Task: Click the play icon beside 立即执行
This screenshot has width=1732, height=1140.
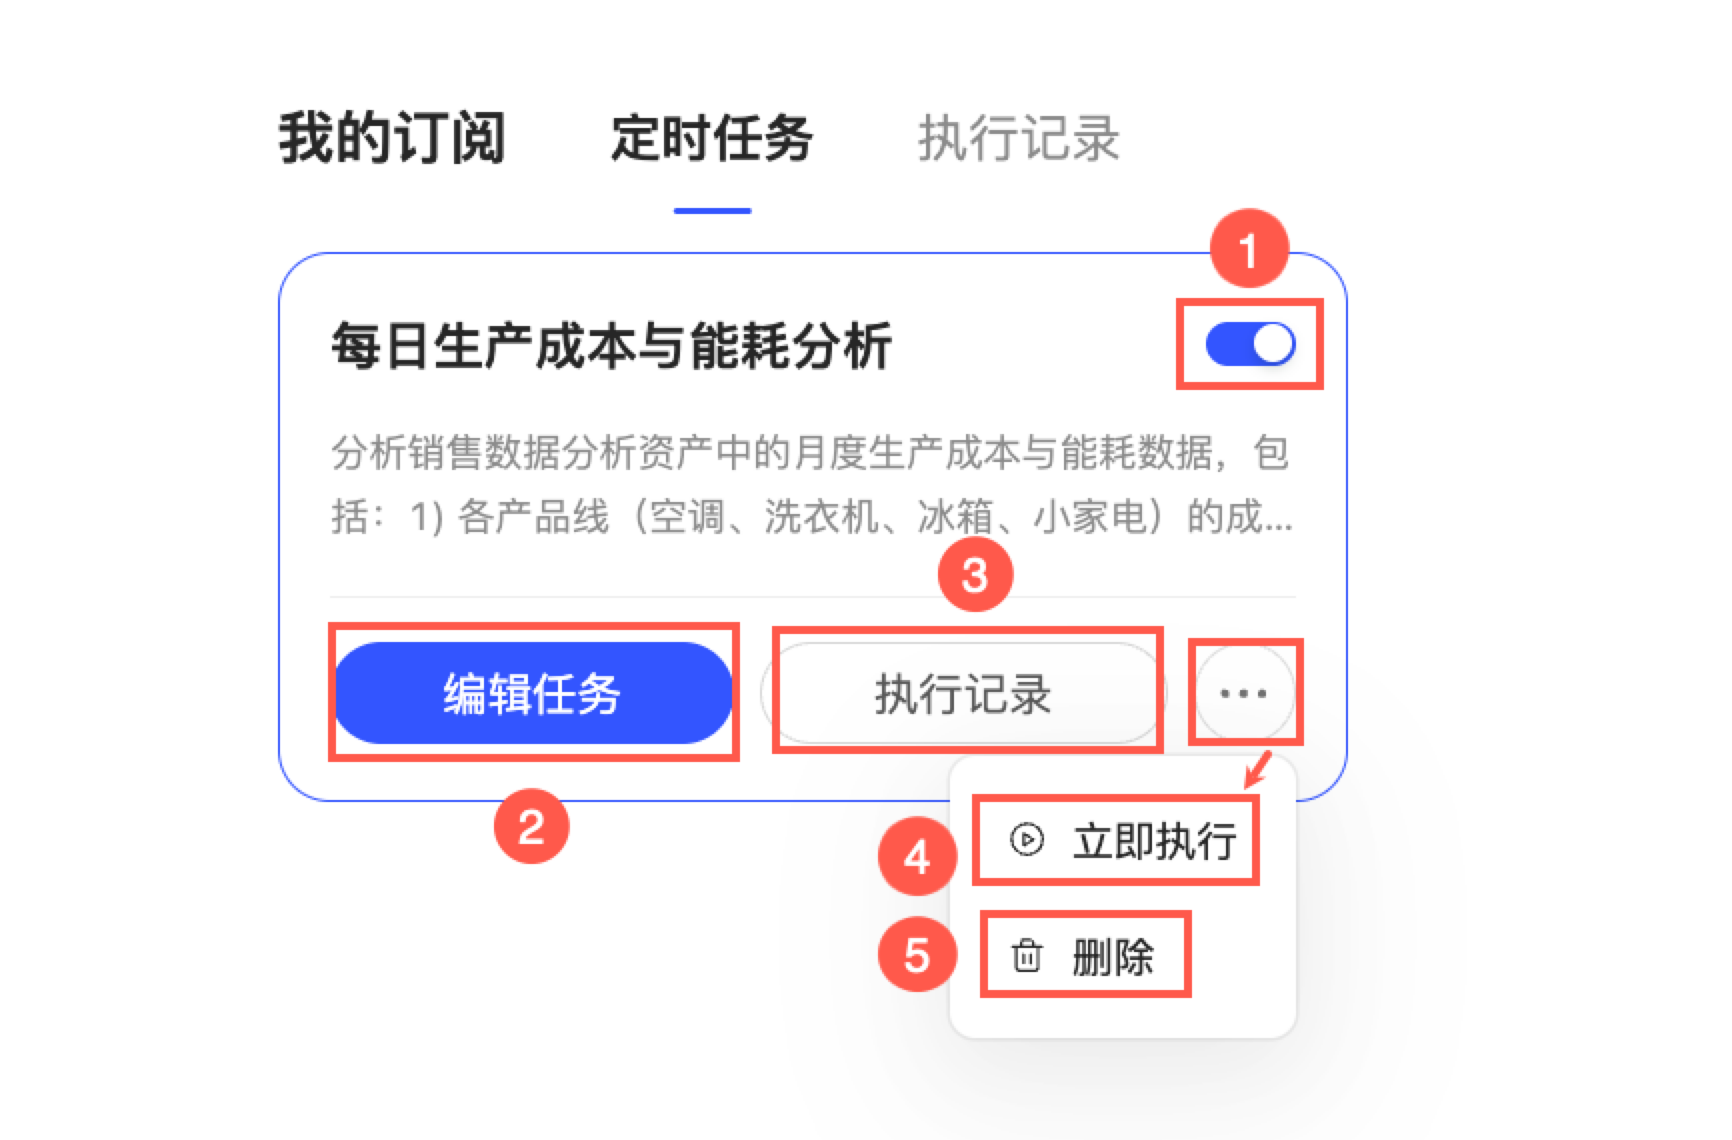Action: [1027, 840]
